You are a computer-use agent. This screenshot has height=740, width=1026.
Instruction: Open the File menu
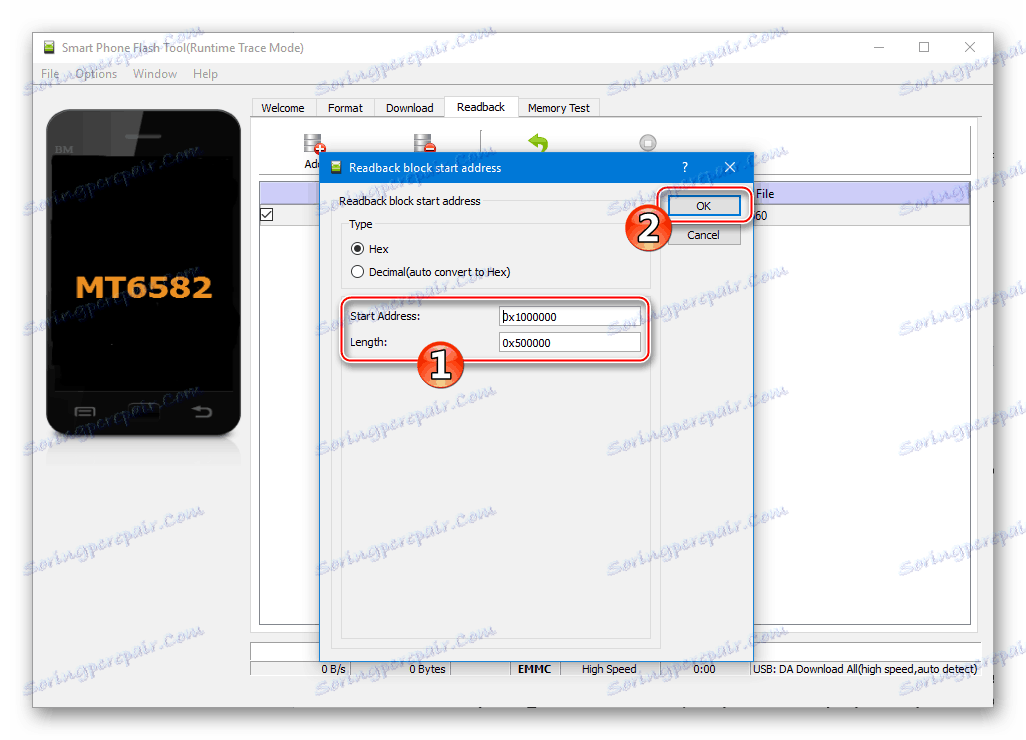point(49,73)
